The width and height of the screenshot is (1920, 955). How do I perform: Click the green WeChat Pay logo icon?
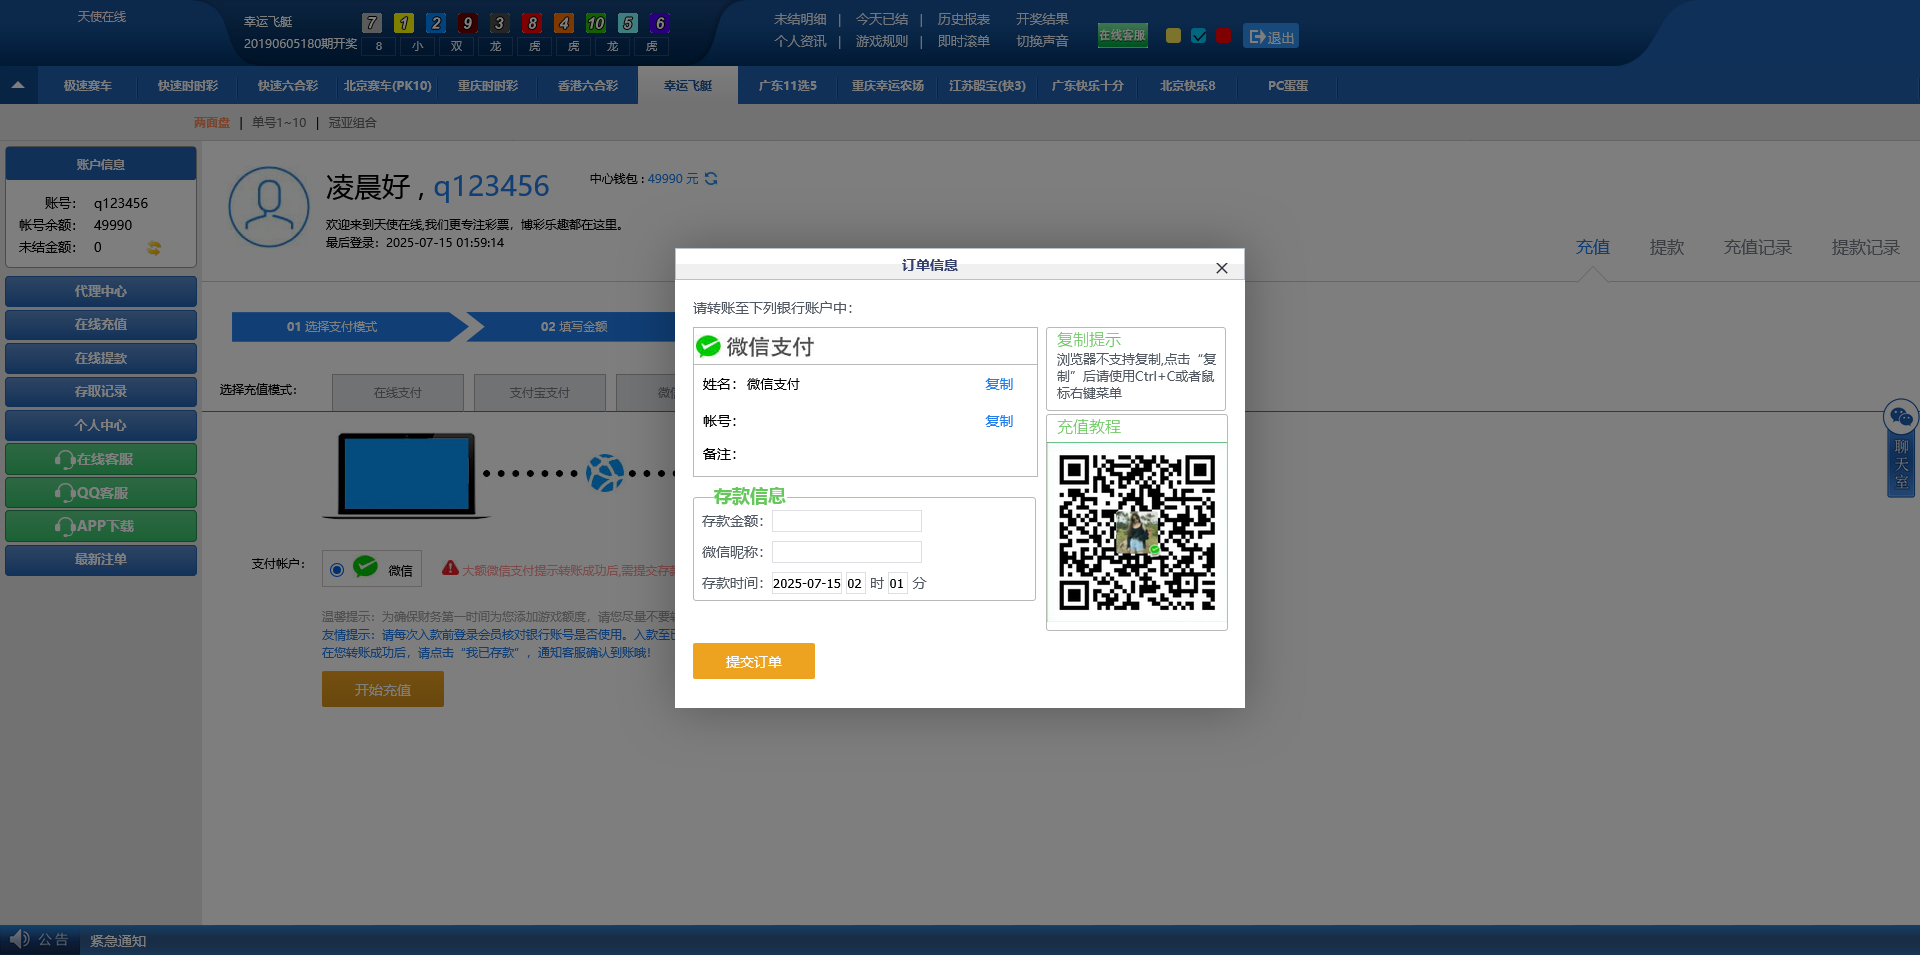click(x=708, y=346)
